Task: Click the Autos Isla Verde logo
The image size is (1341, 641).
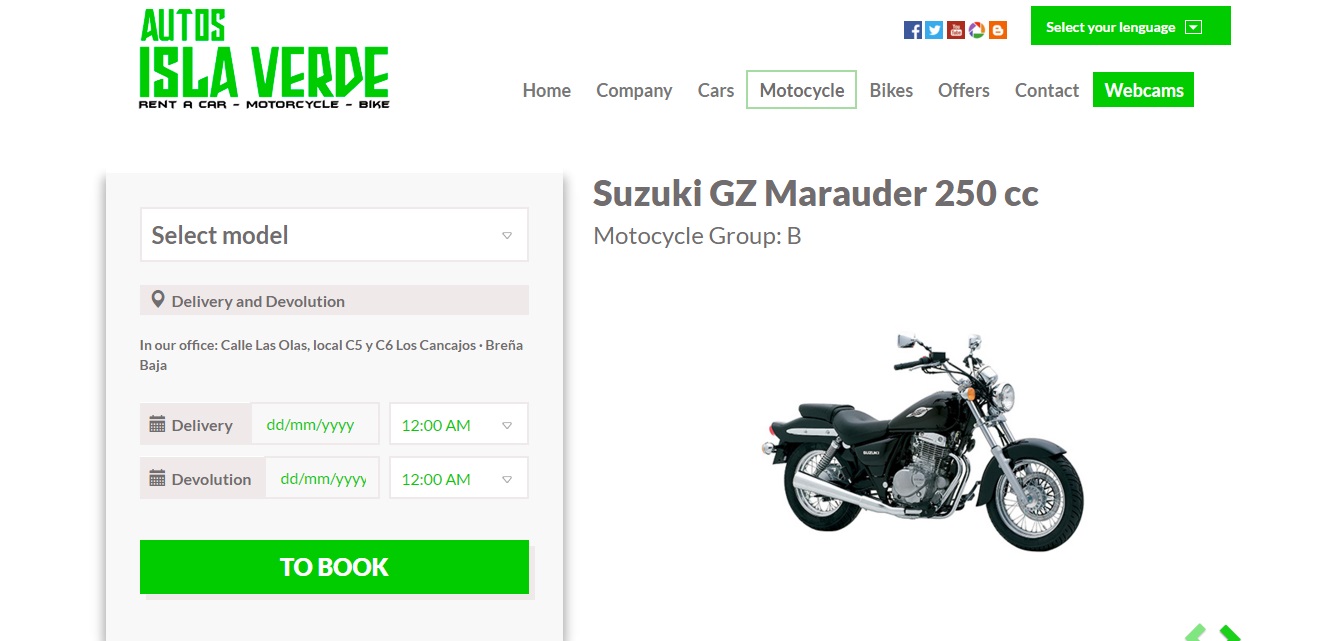Action: pyautogui.click(x=264, y=59)
